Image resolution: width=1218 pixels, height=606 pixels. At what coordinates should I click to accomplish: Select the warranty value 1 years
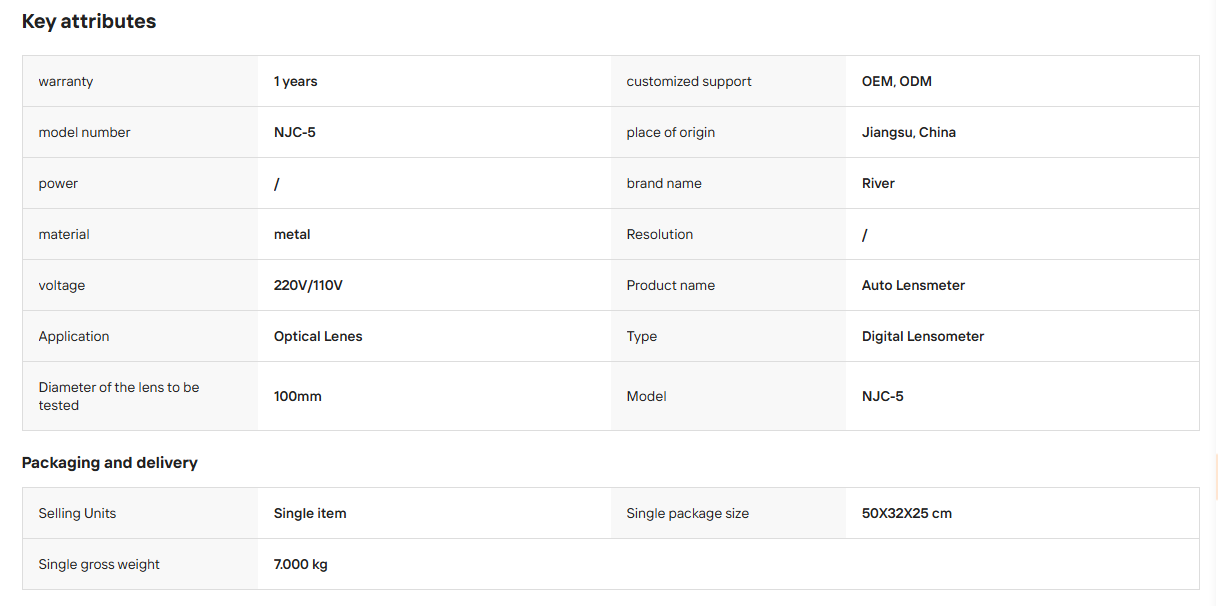click(x=296, y=81)
